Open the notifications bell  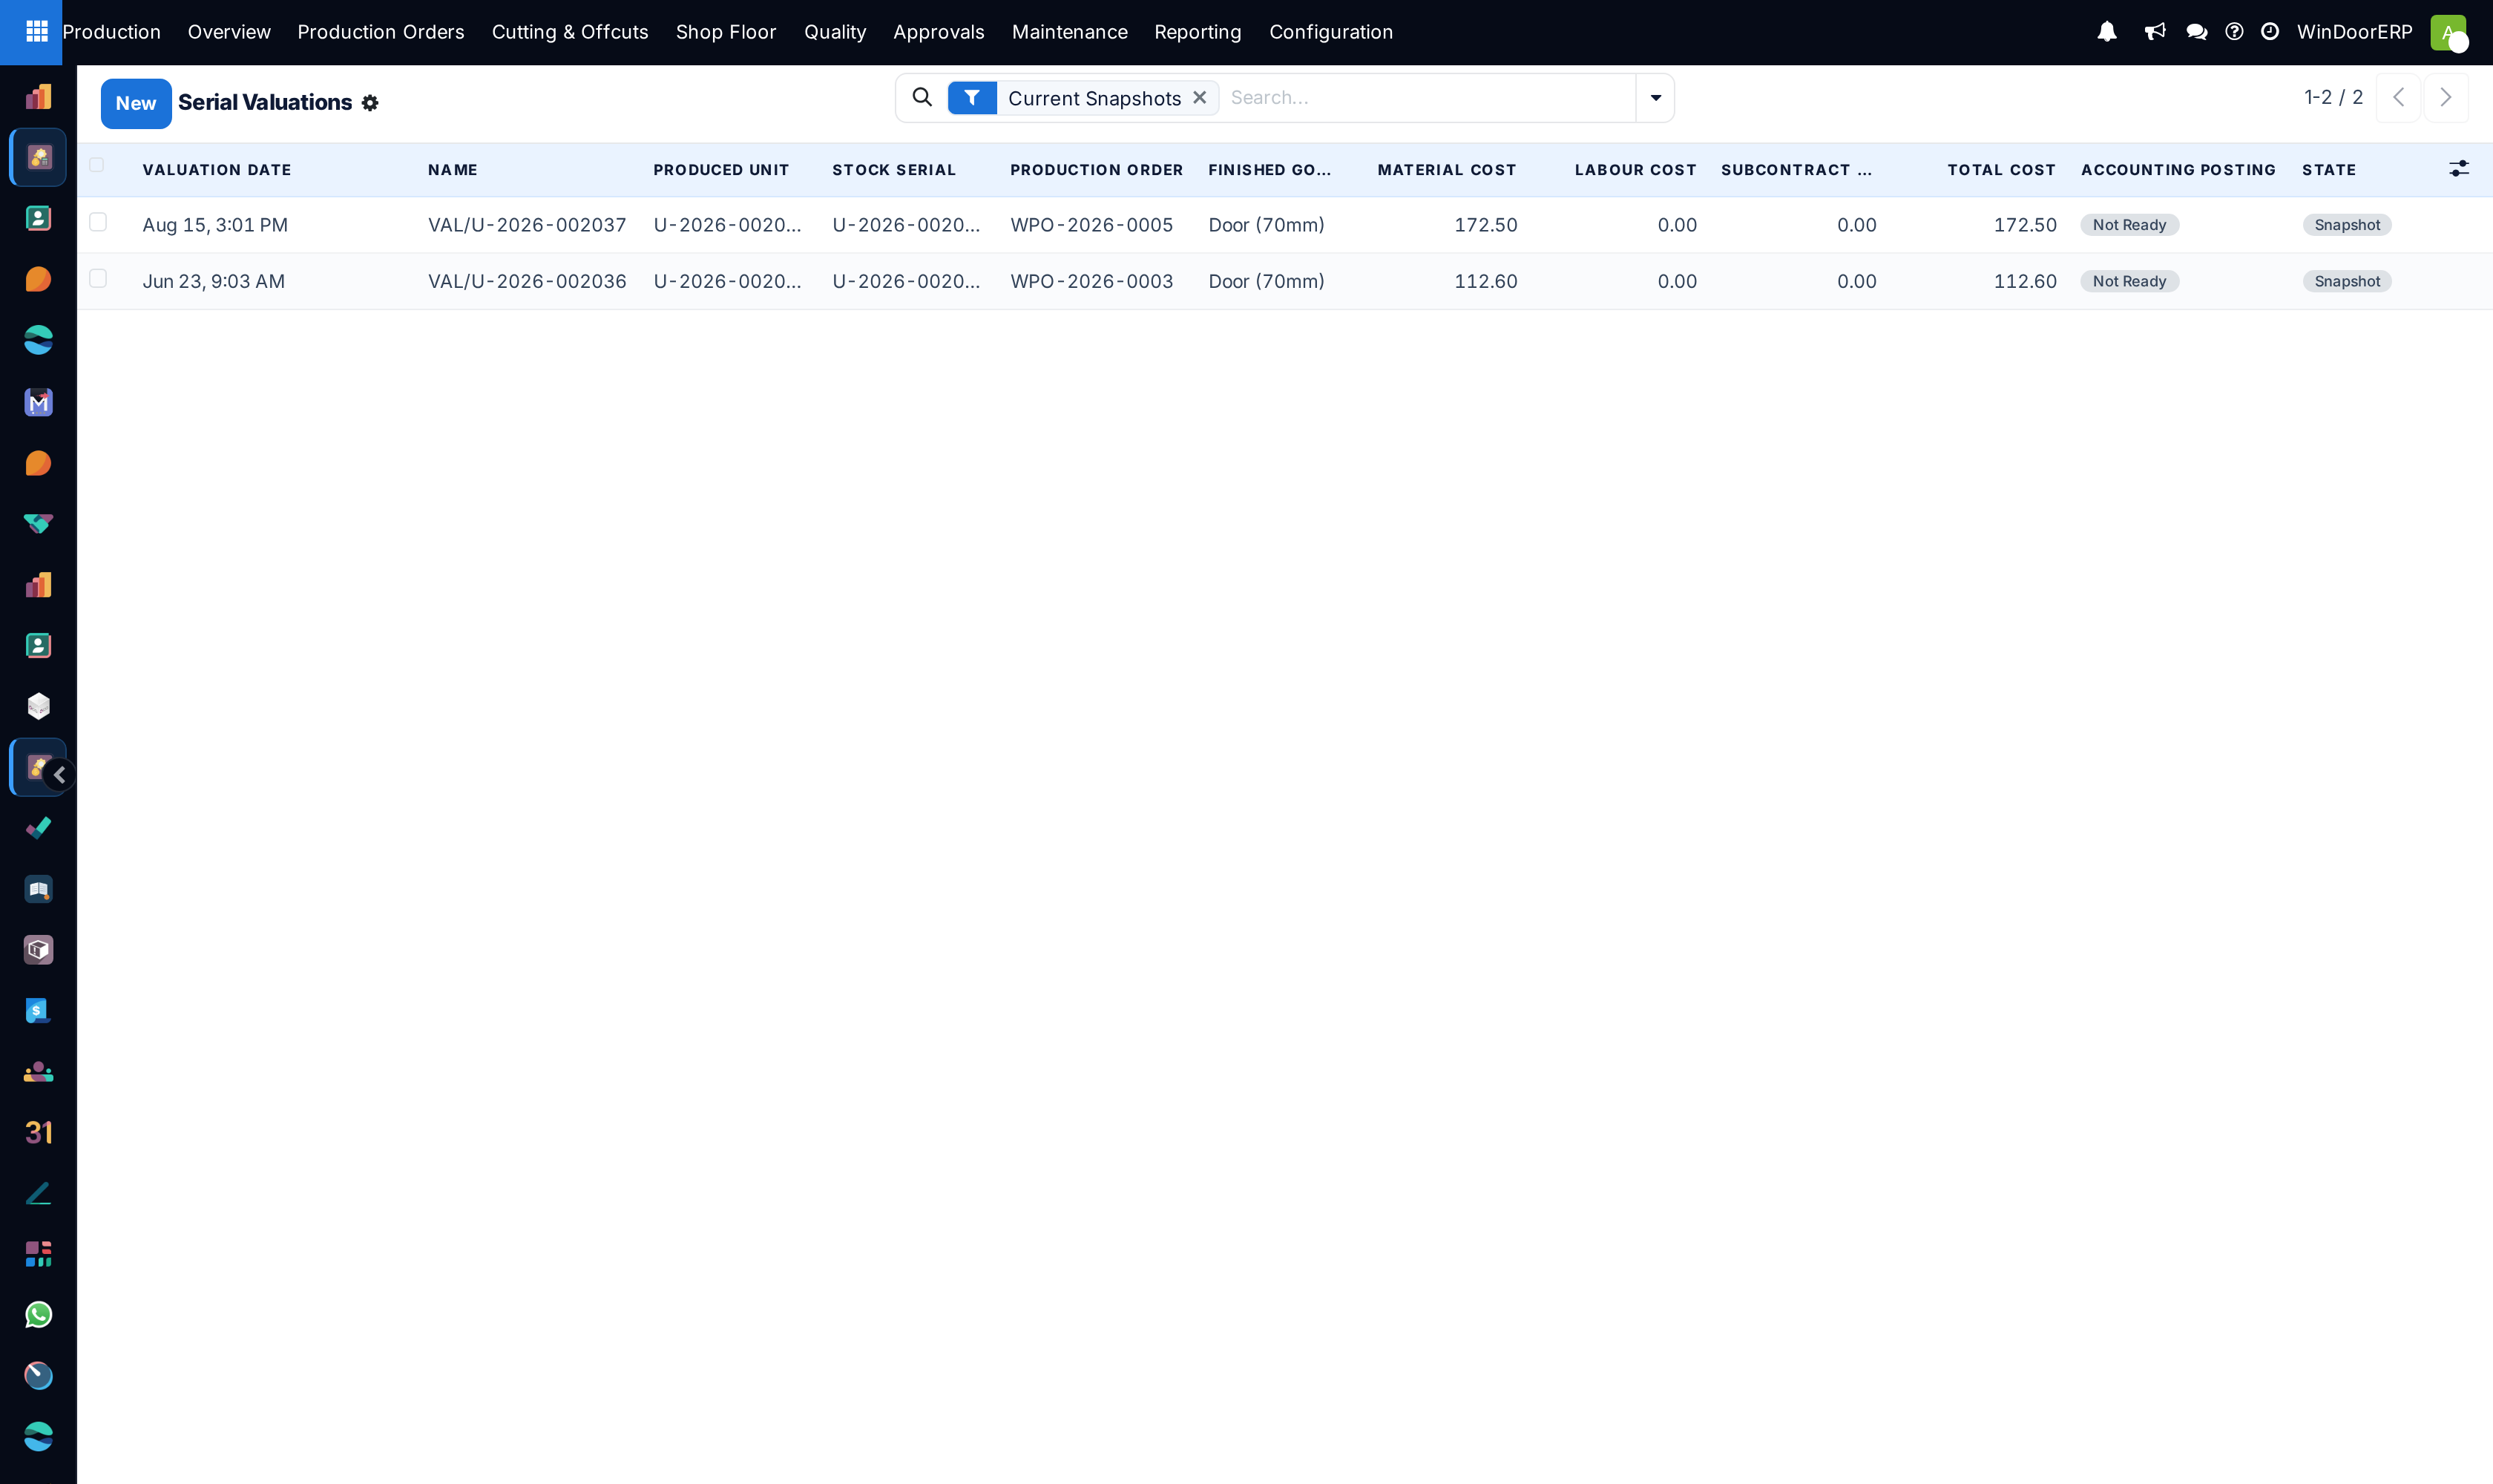point(2107,32)
